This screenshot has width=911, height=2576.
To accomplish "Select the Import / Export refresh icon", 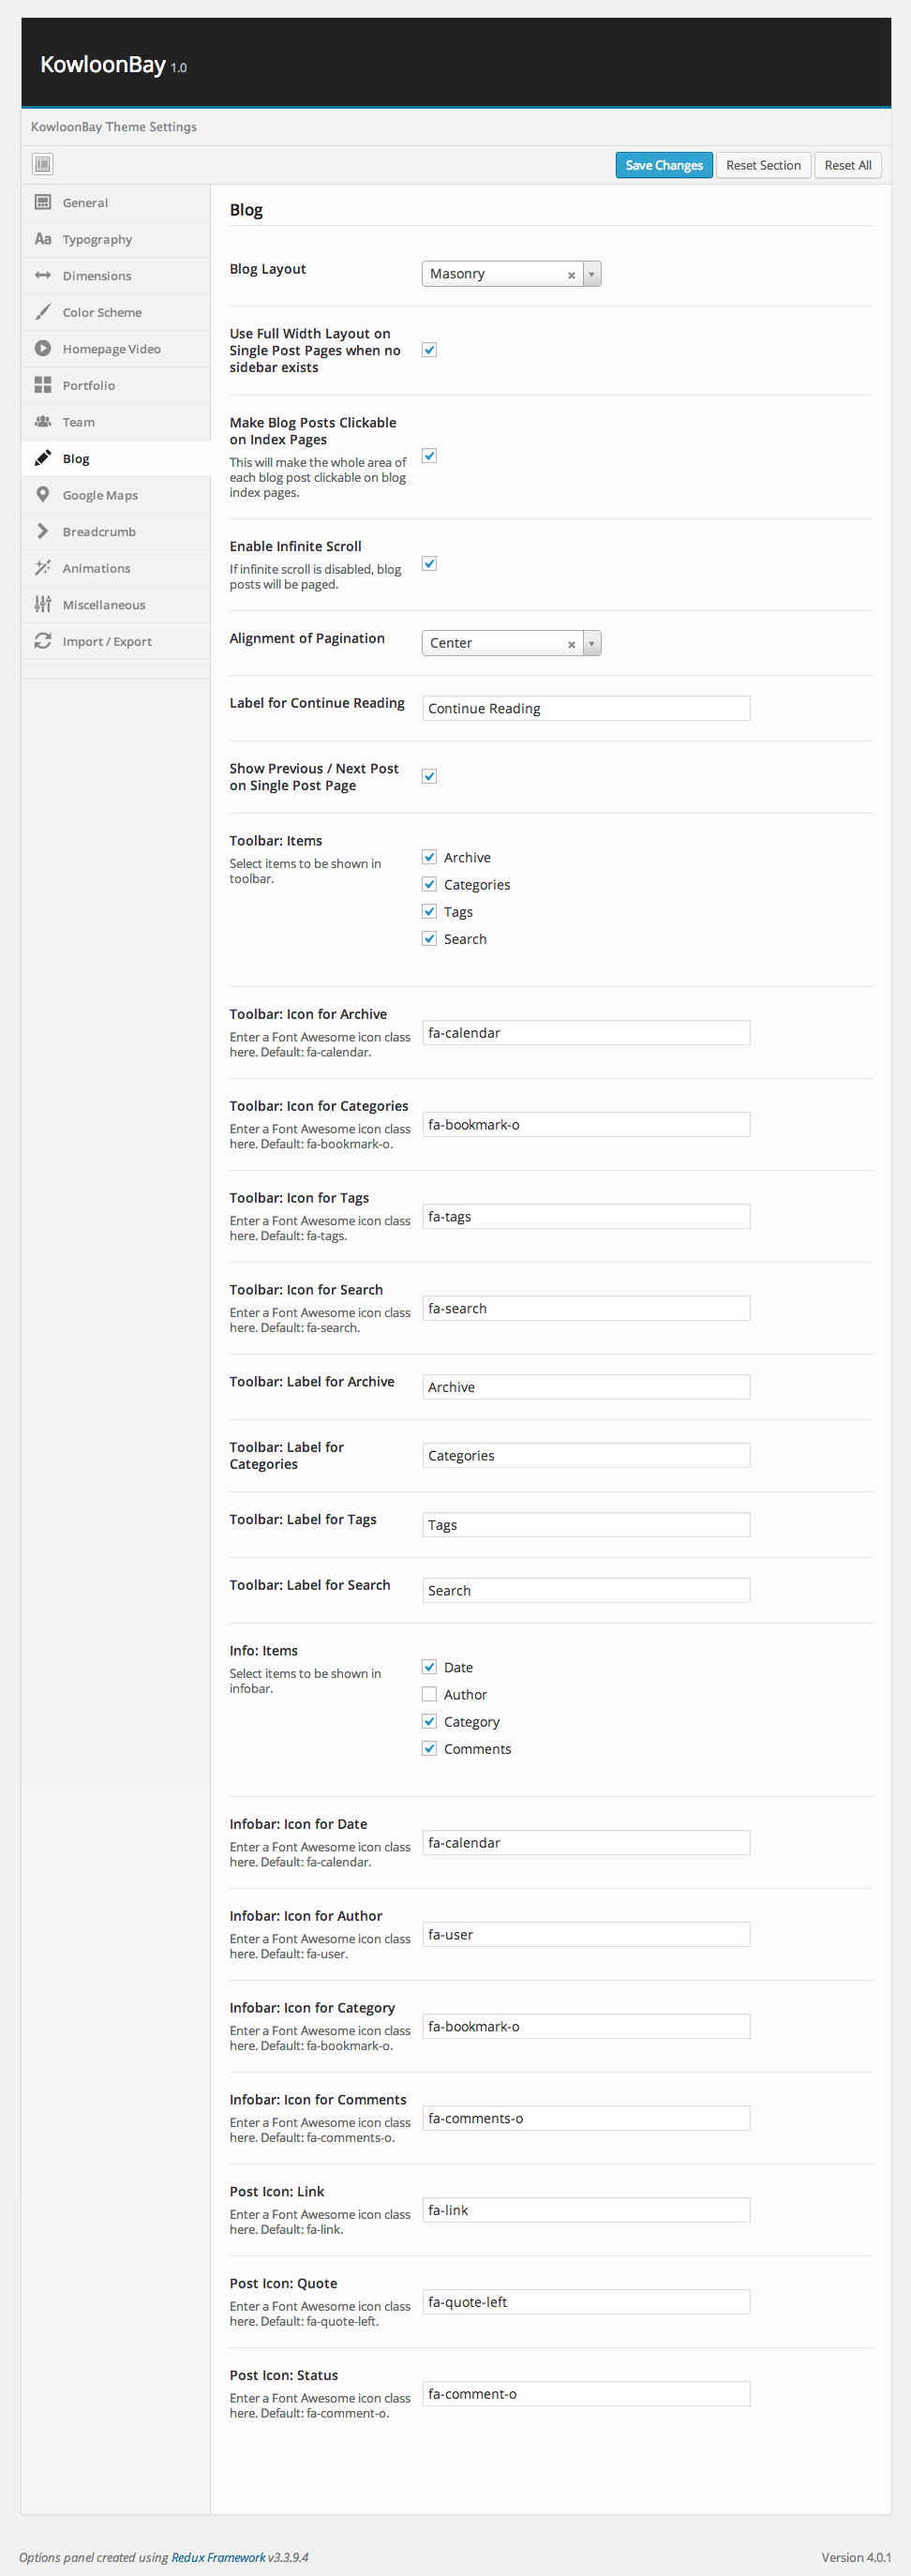I will point(43,641).
